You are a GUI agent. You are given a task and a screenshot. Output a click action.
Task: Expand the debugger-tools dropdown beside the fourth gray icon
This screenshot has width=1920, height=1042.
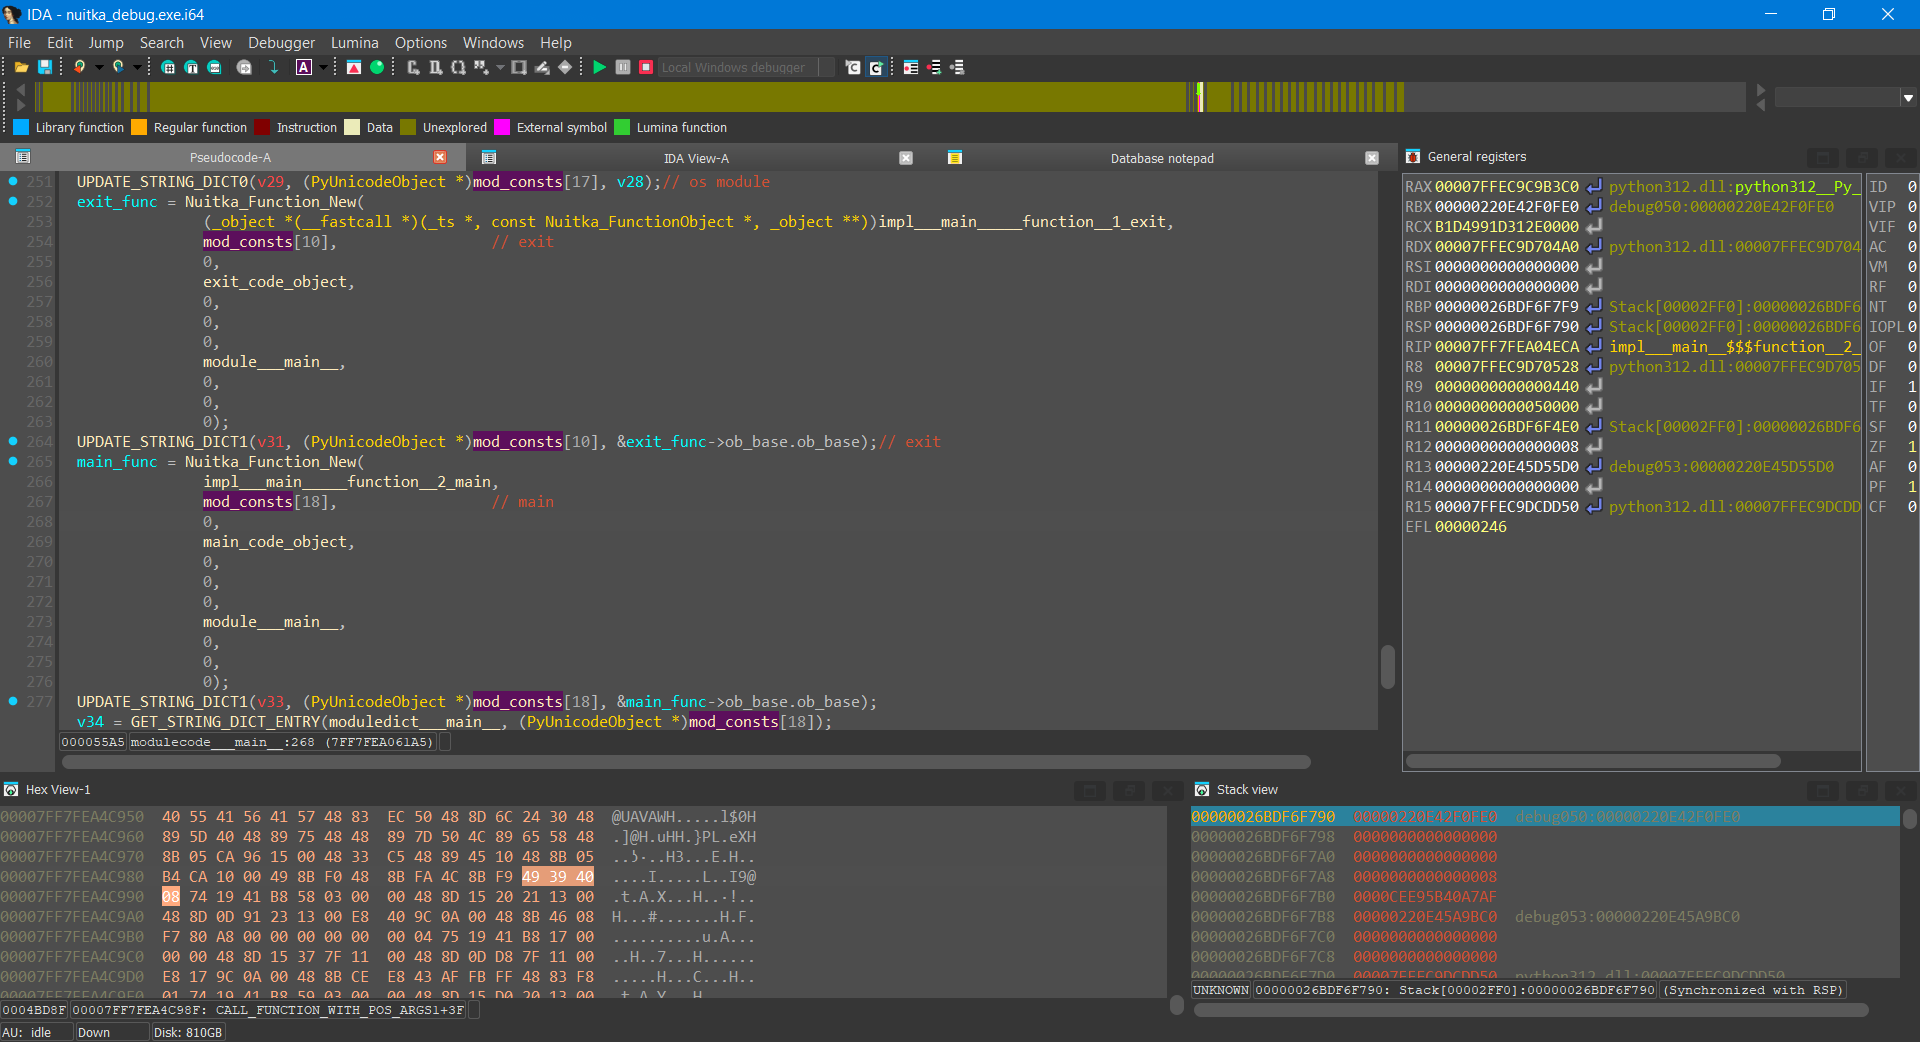(499, 67)
